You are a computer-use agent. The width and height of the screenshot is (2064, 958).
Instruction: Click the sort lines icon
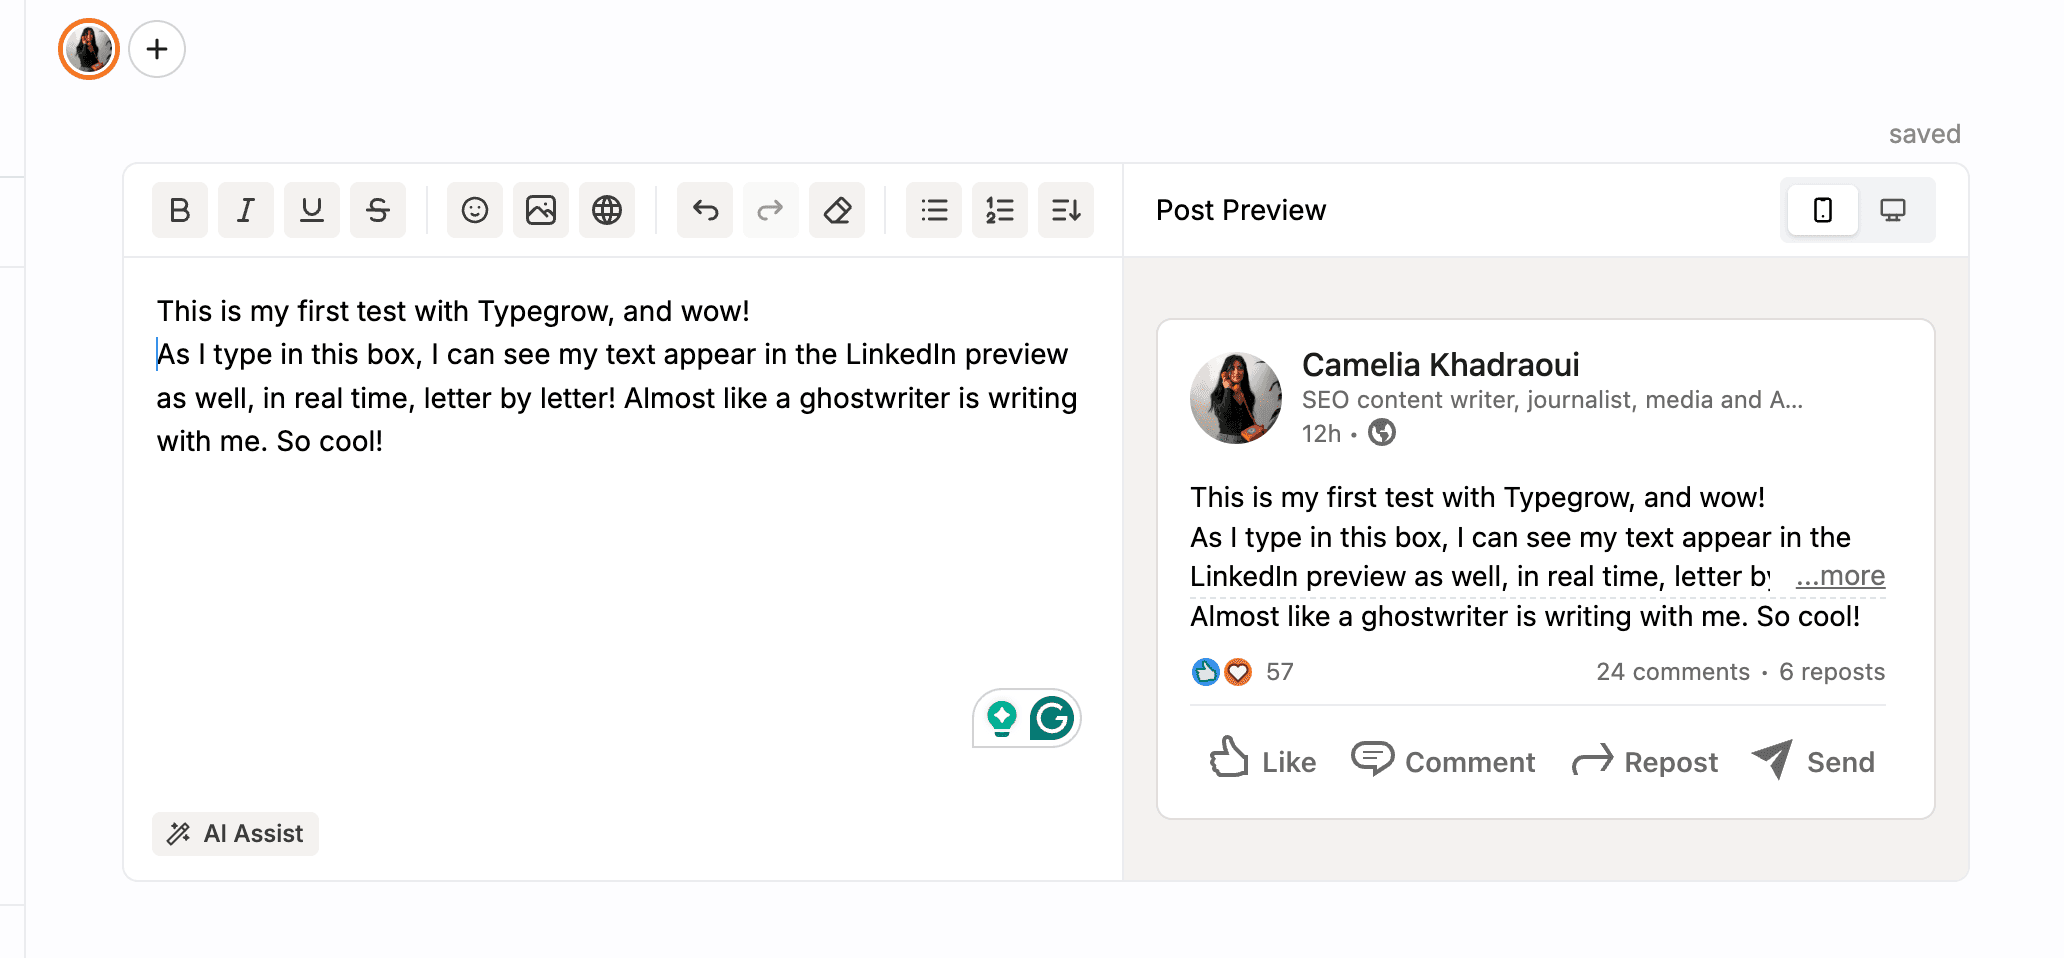(1066, 210)
